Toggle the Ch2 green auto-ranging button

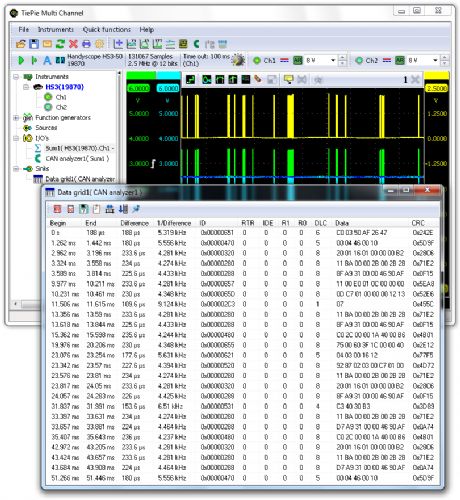[x=400, y=60]
